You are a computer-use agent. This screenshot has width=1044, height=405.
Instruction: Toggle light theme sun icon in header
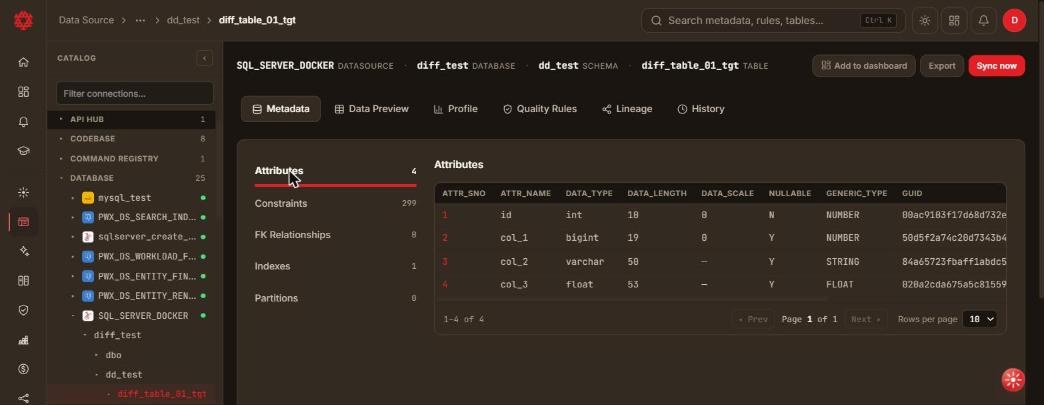925,21
